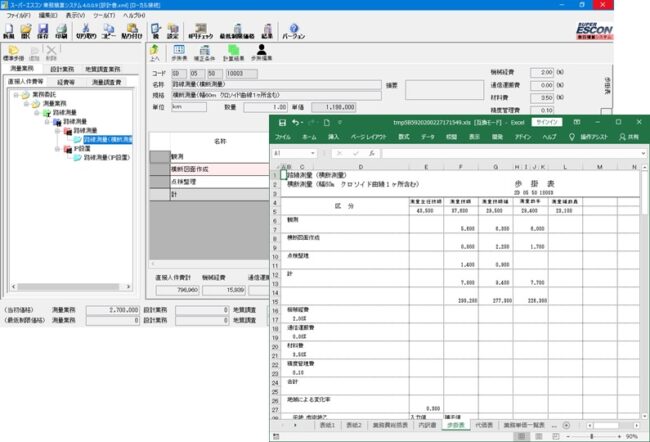Screen dimensions: 650x442
Task: Click the 設定 settings toolbar icon
Action: 172,31
